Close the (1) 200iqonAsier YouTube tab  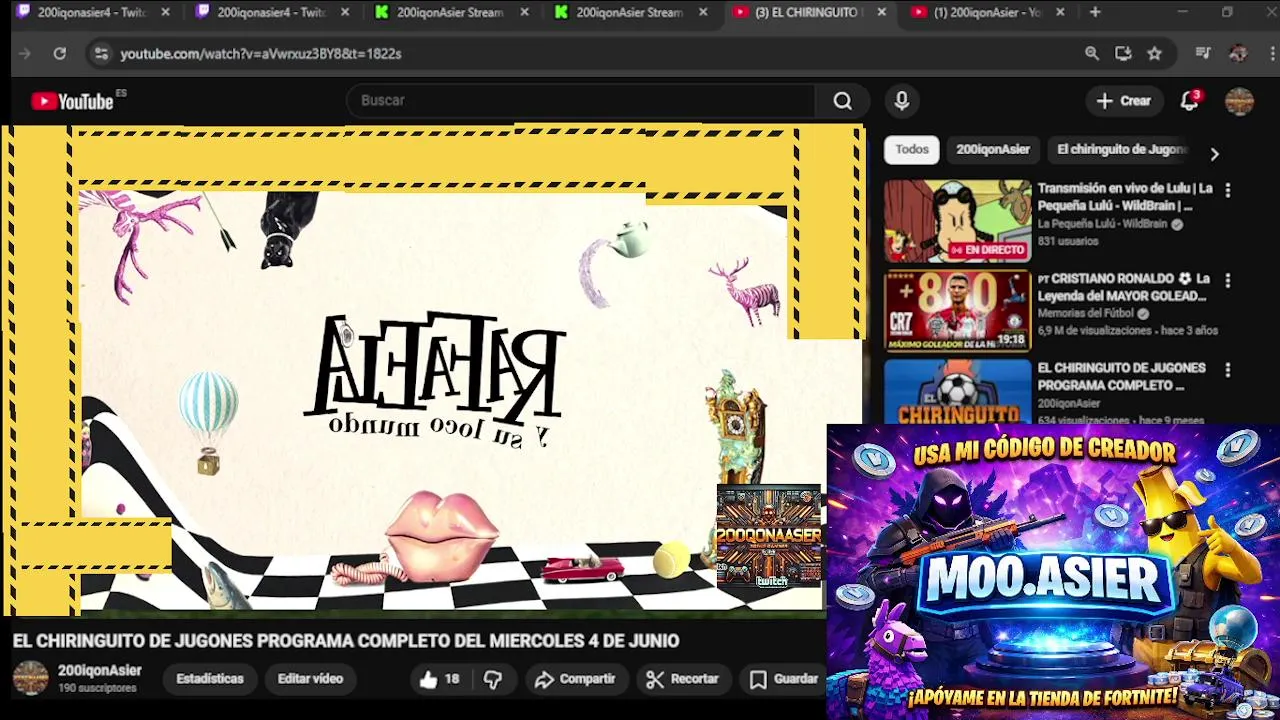tap(1060, 12)
